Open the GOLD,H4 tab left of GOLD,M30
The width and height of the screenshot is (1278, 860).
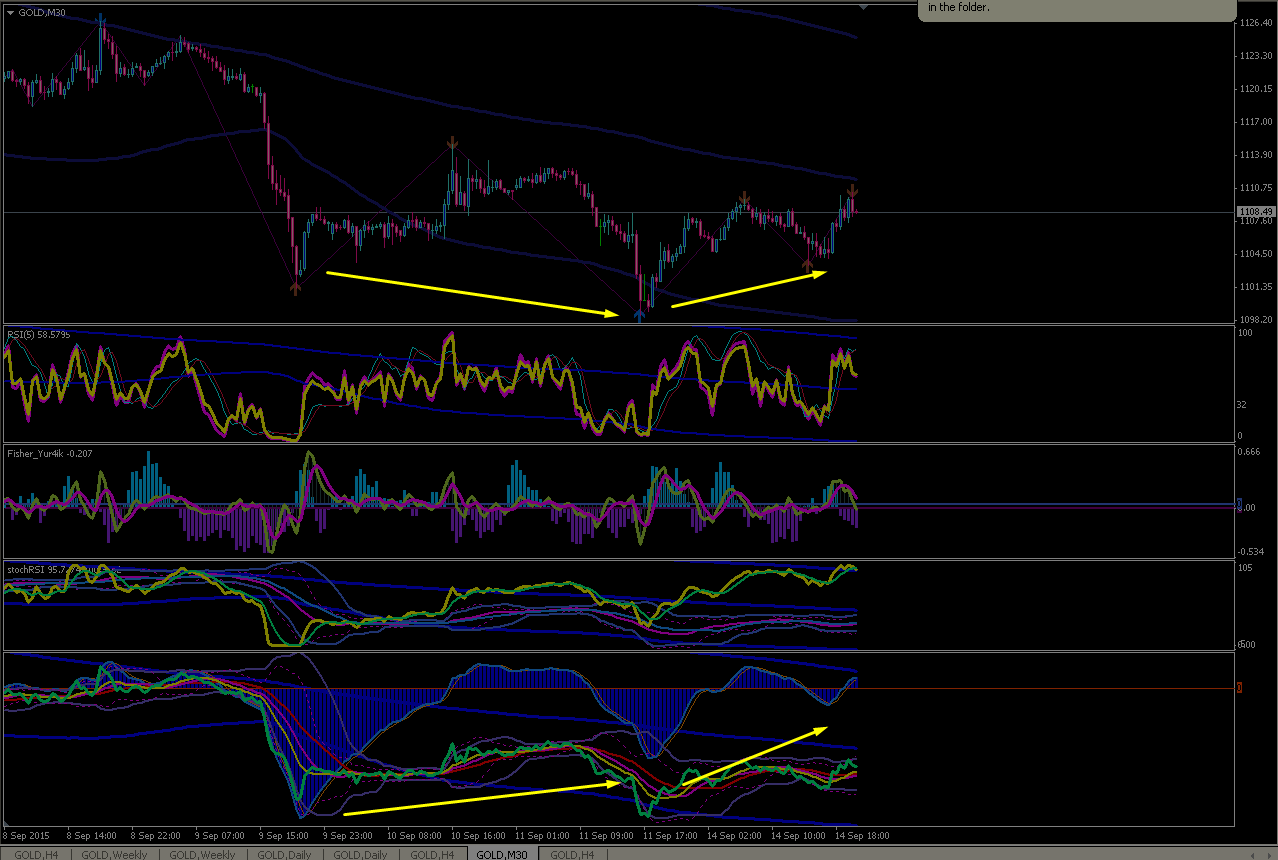pyautogui.click(x=432, y=855)
